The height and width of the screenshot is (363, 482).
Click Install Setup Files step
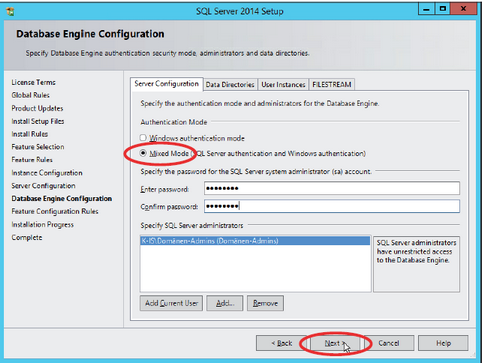pyautogui.click(x=38, y=121)
